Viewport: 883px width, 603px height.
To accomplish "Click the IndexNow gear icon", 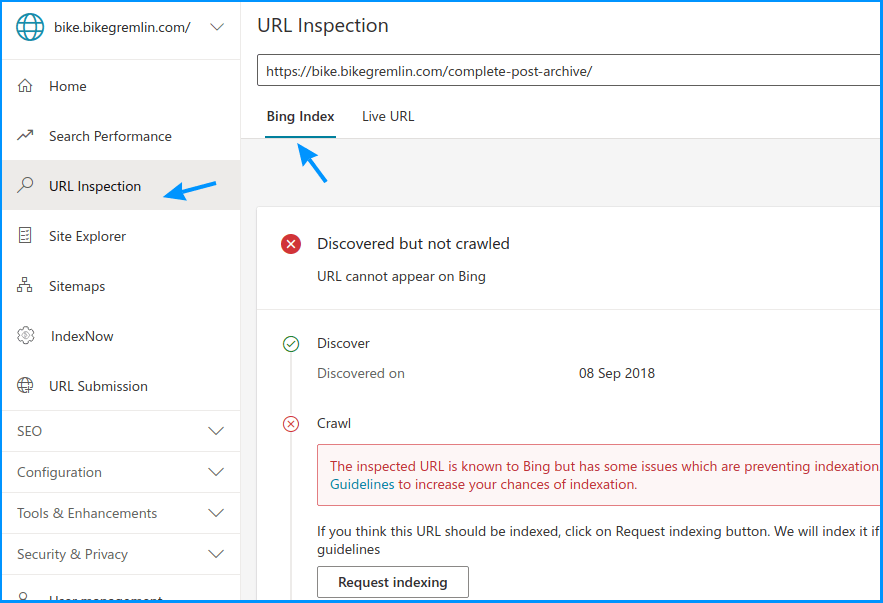I will 25,336.
